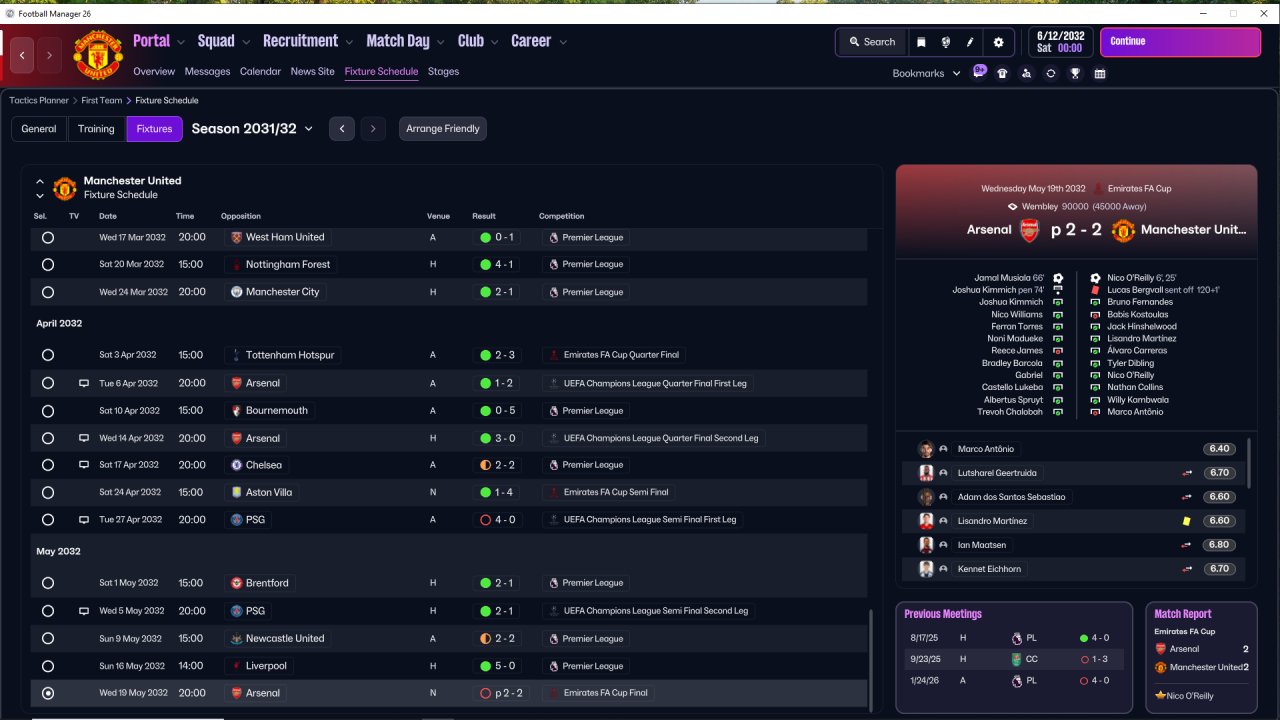Image resolution: width=1280 pixels, height=720 pixels.
Task: Select the West Ham United fixture radio button
Action: [x=48, y=237]
